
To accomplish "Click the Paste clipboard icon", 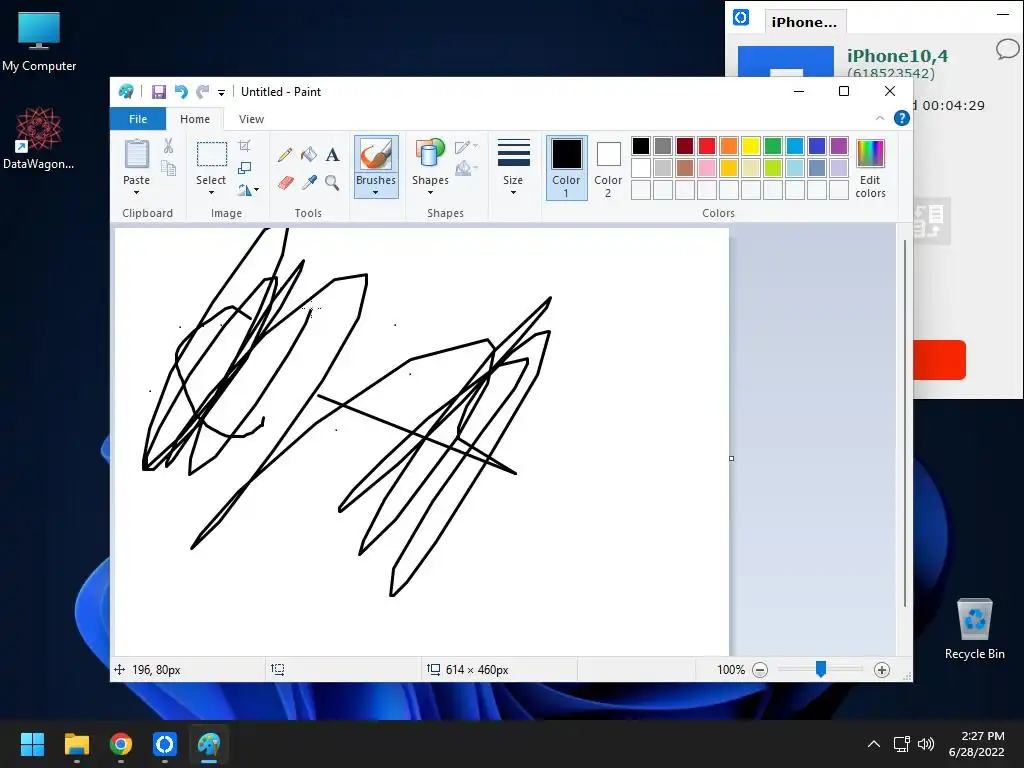I will [x=136, y=154].
